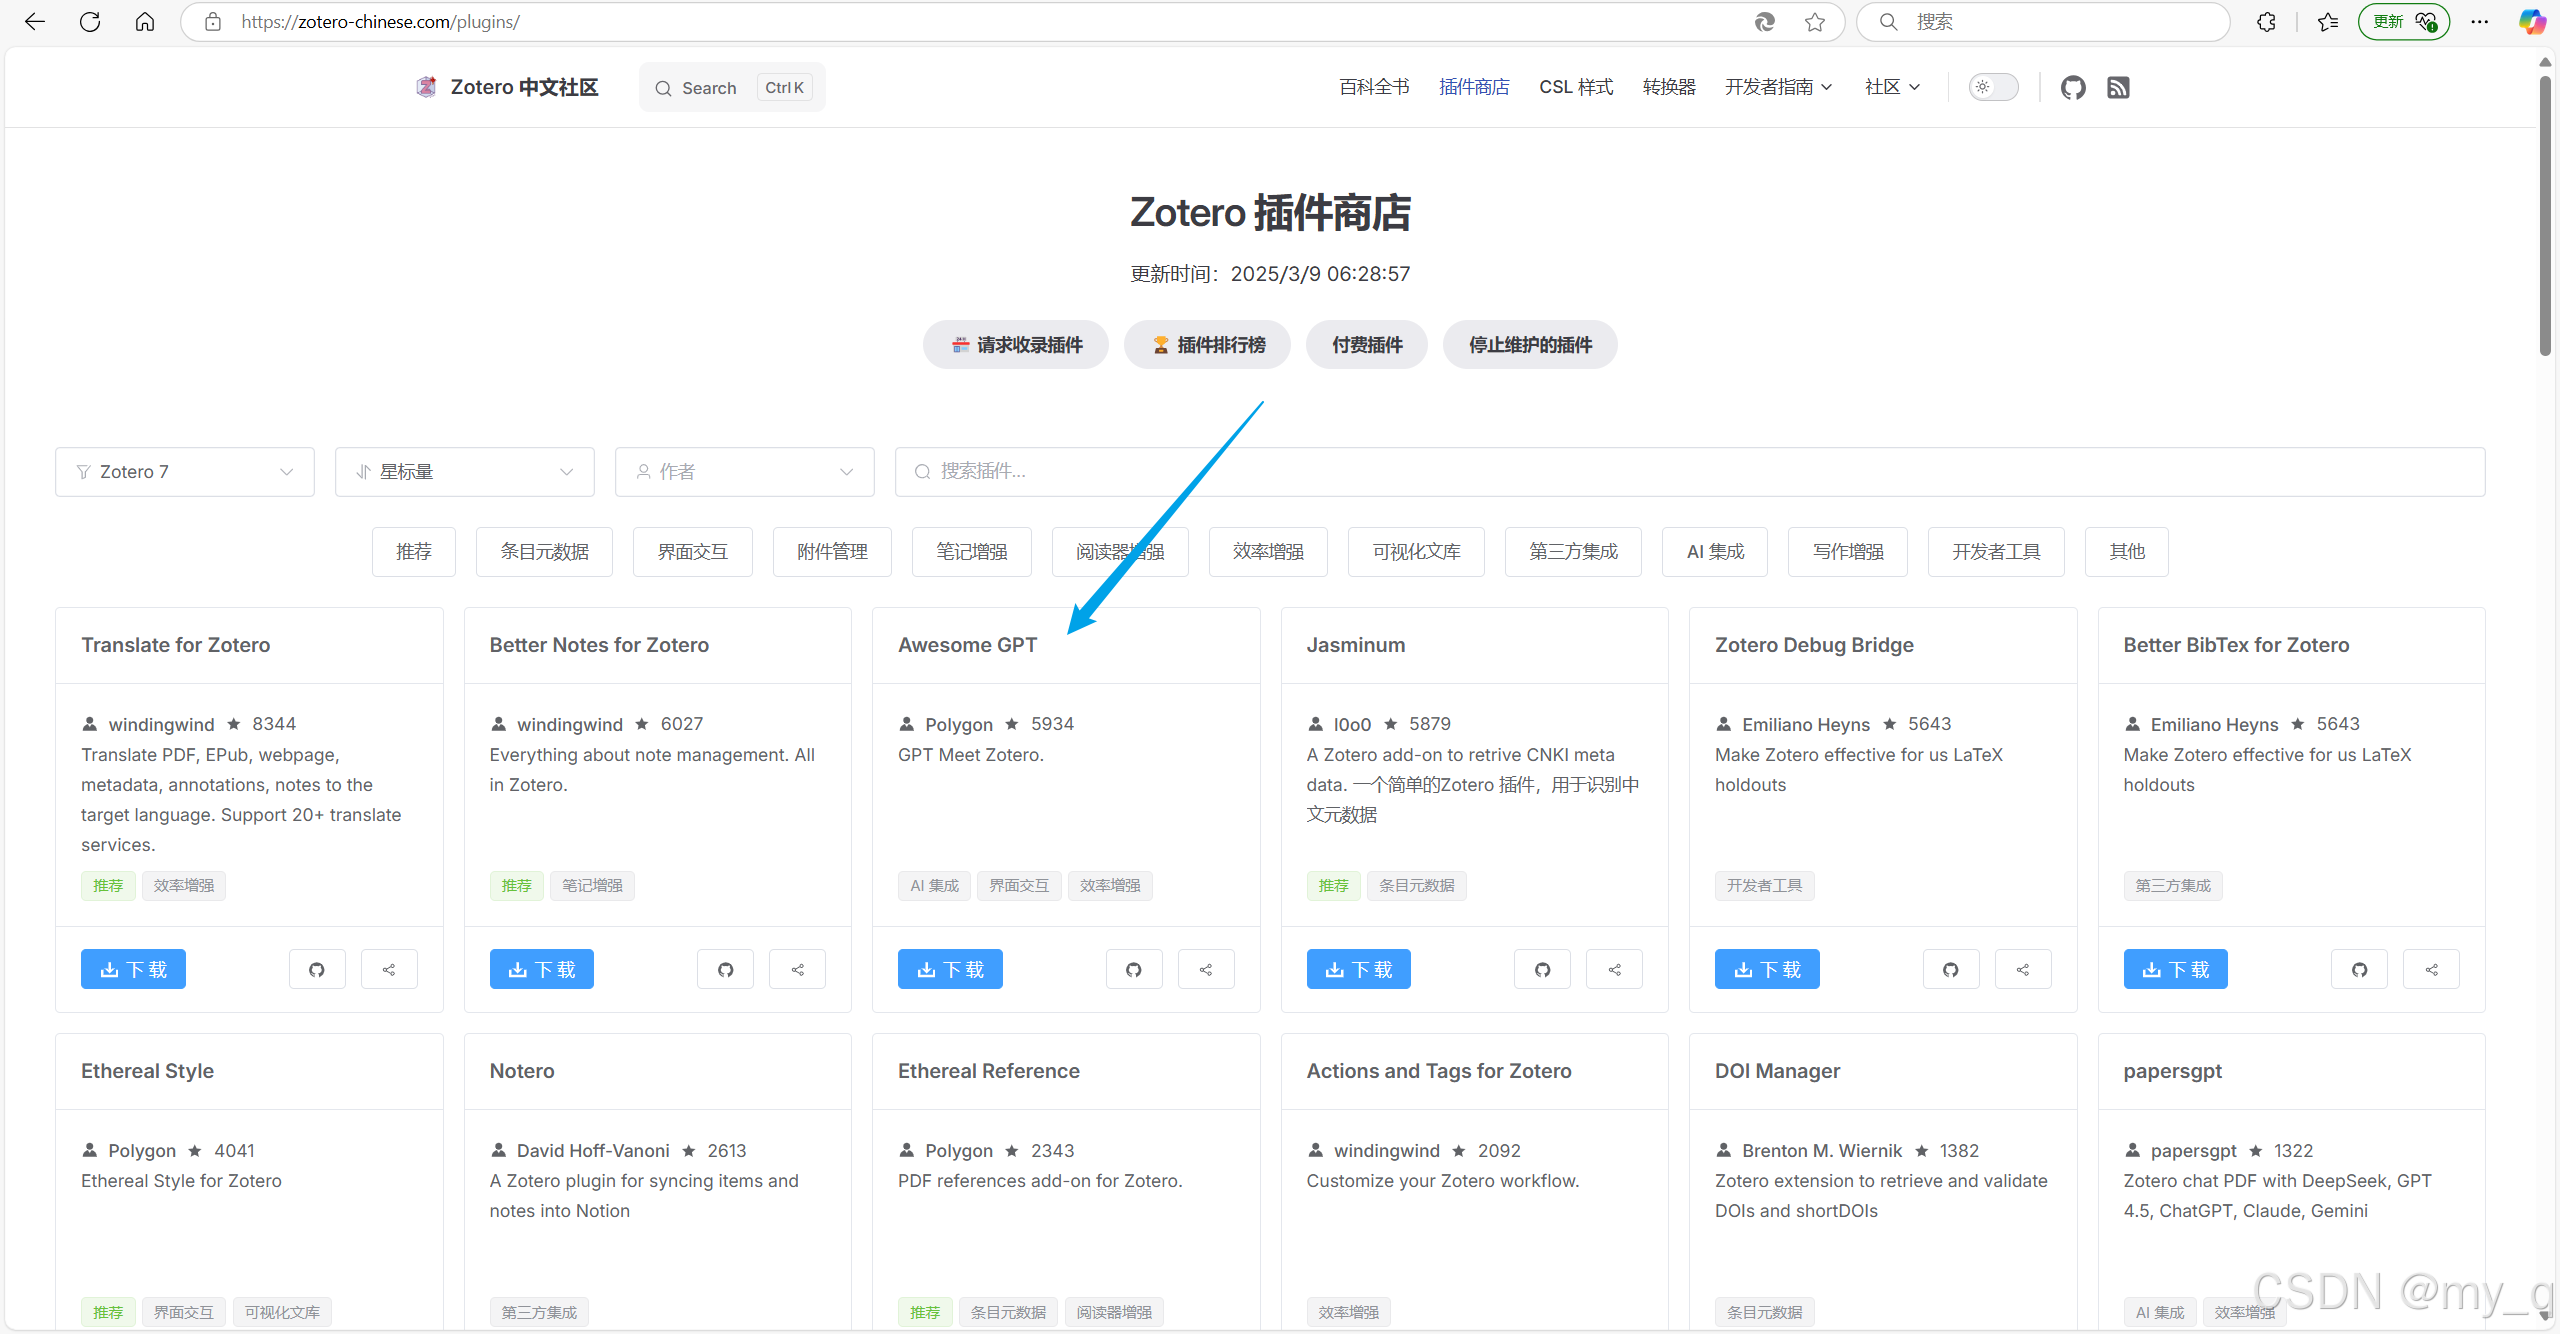Filter plugins by 其他 category
The width and height of the screenshot is (2560, 1334).
pos(2127,552)
